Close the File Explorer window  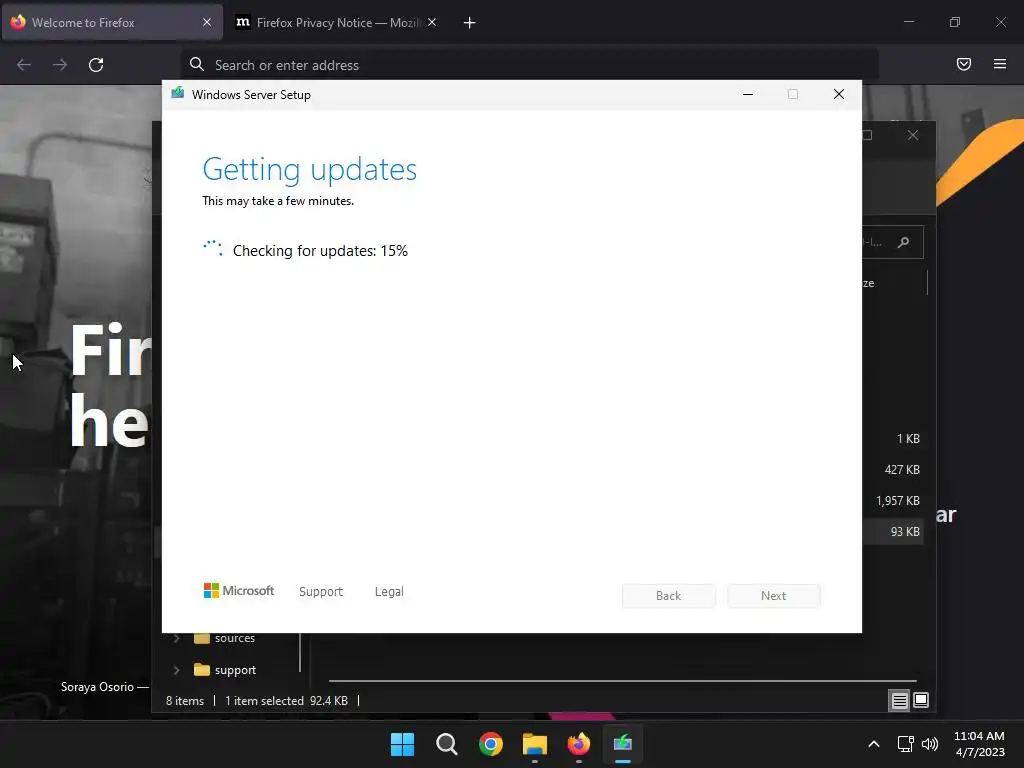(x=913, y=135)
